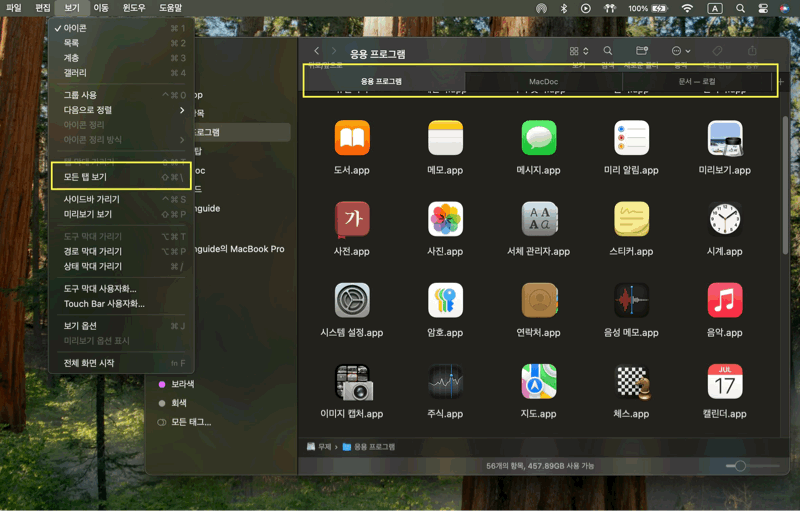Open the 지도.app Maps icon
Image resolution: width=800 pixels, height=511 pixels.
538,382
